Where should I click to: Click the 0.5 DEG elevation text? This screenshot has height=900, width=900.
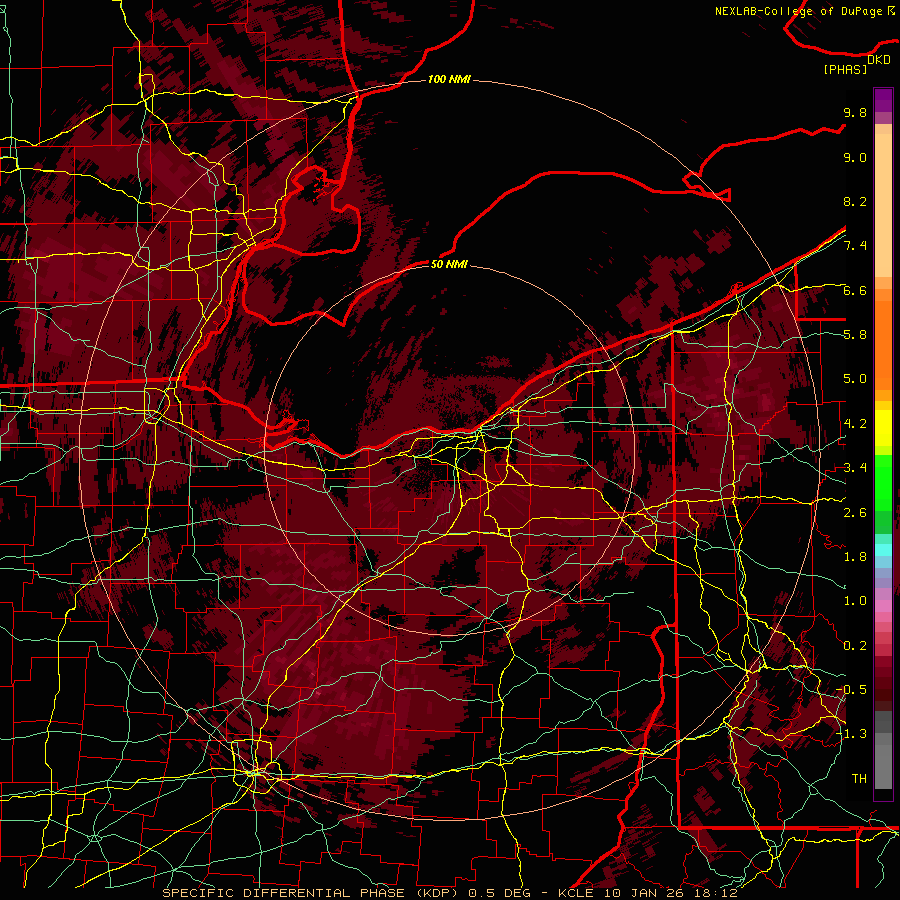(499, 893)
